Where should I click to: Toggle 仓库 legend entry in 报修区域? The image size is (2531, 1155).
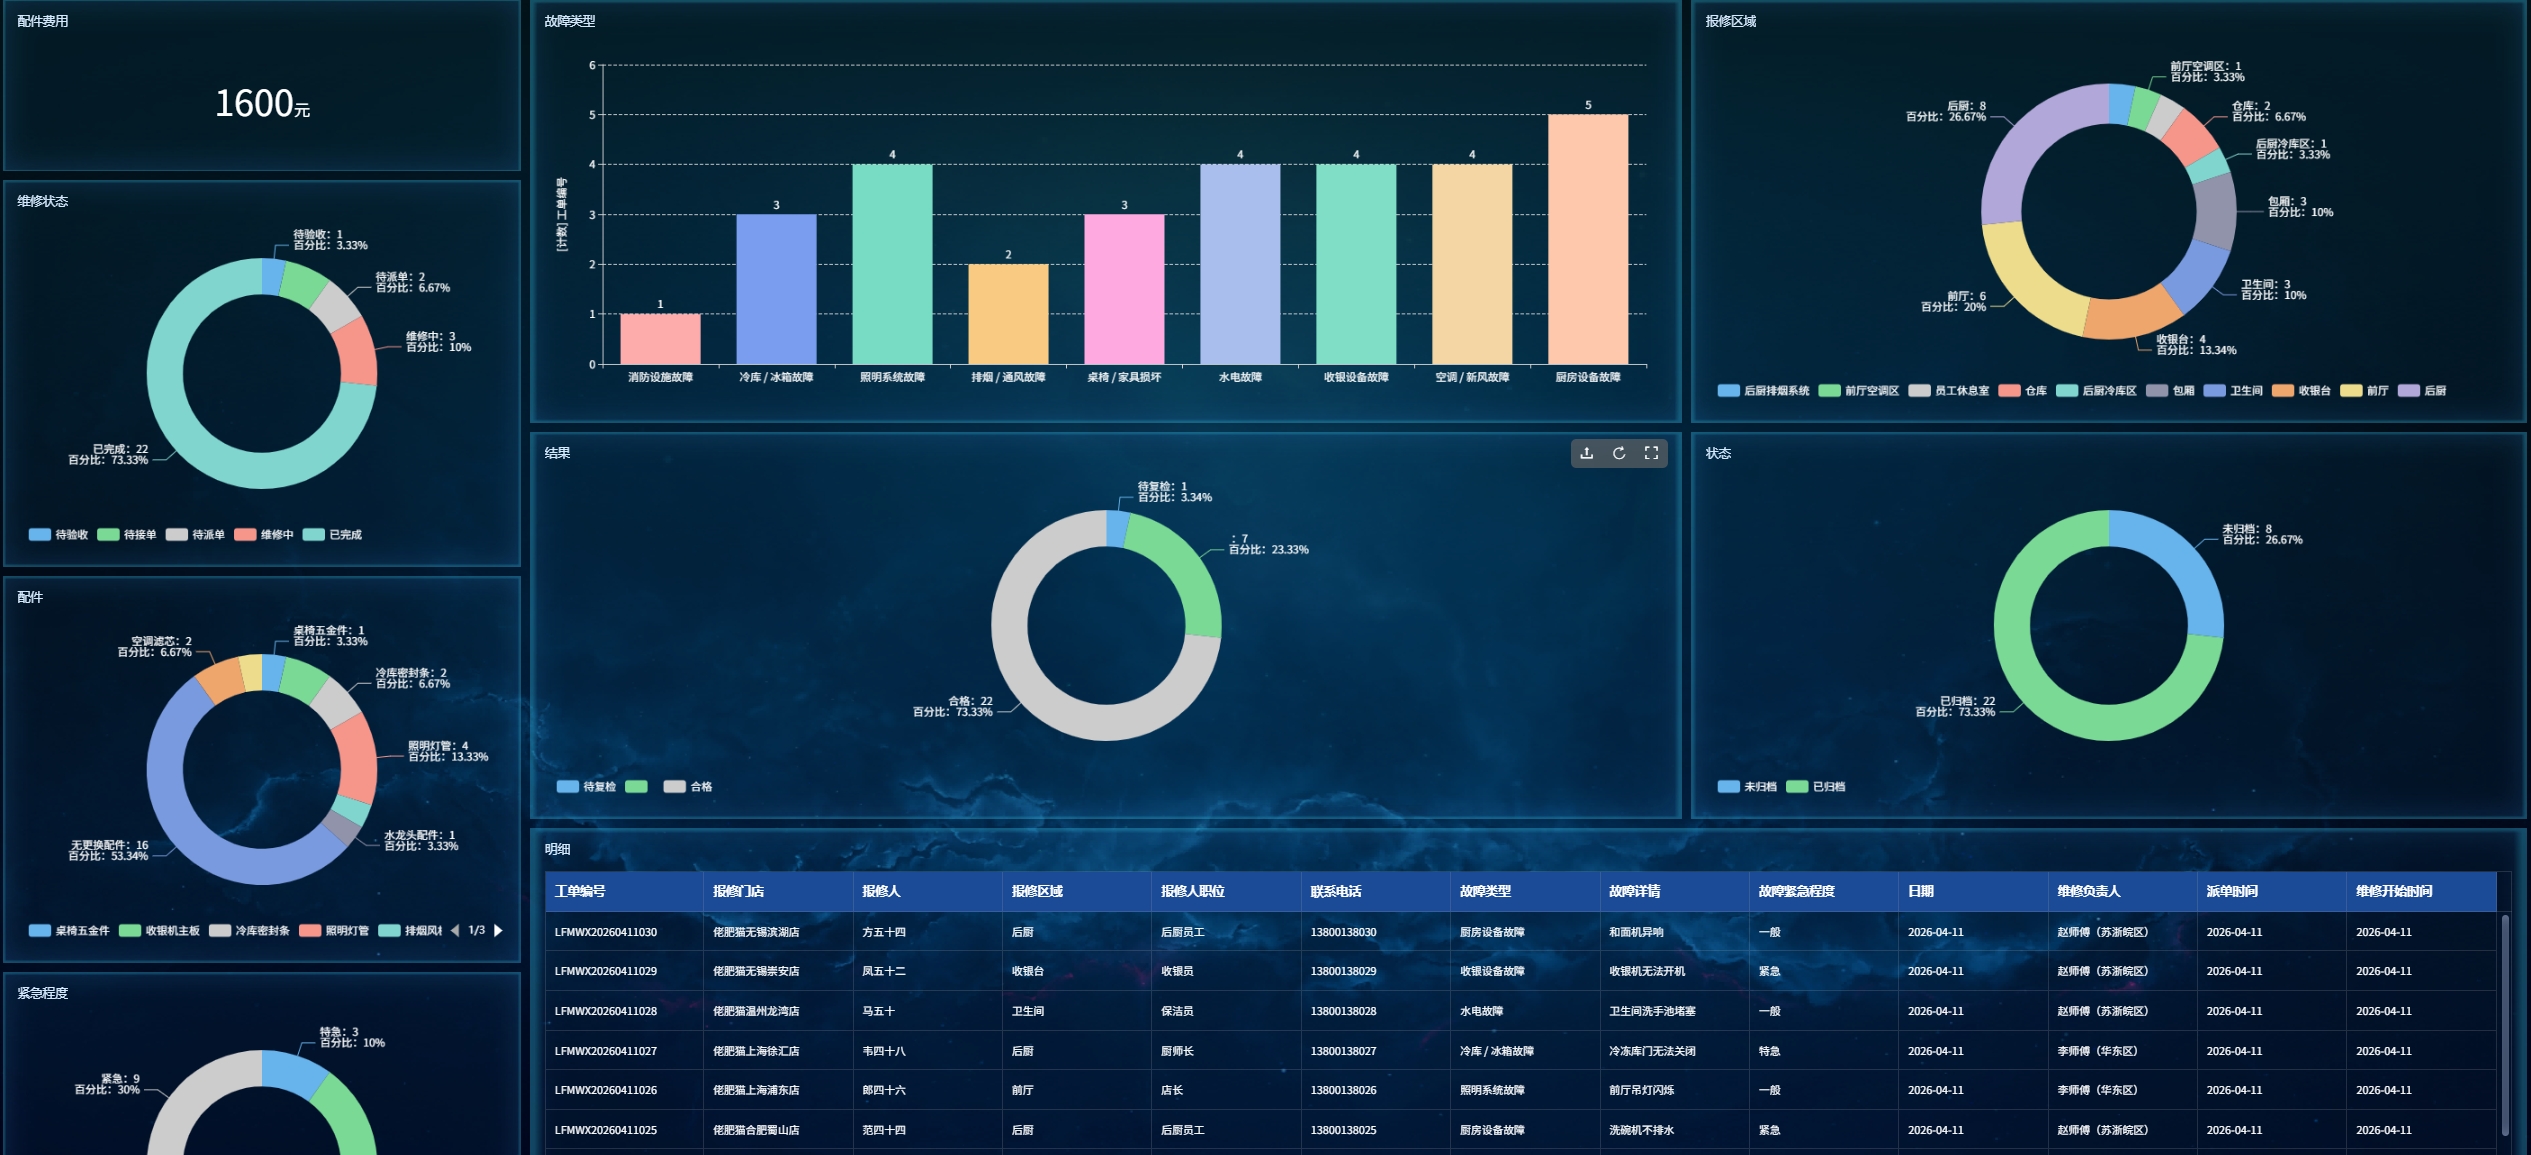click(2022, 391)
